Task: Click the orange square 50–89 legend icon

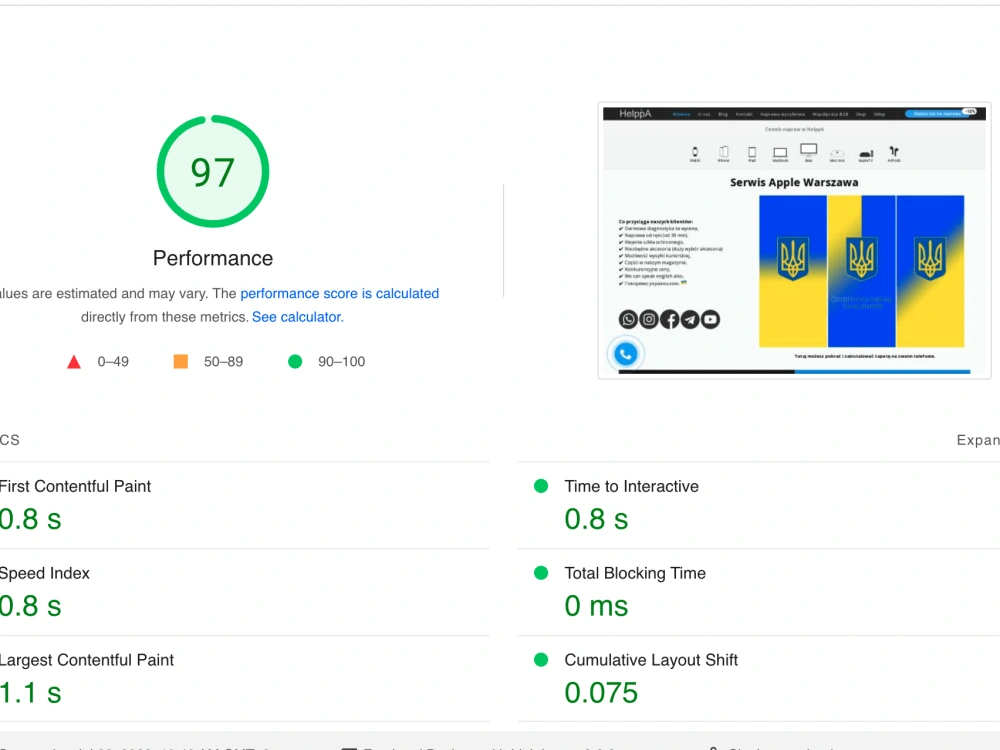Action: tap(181, 362)
